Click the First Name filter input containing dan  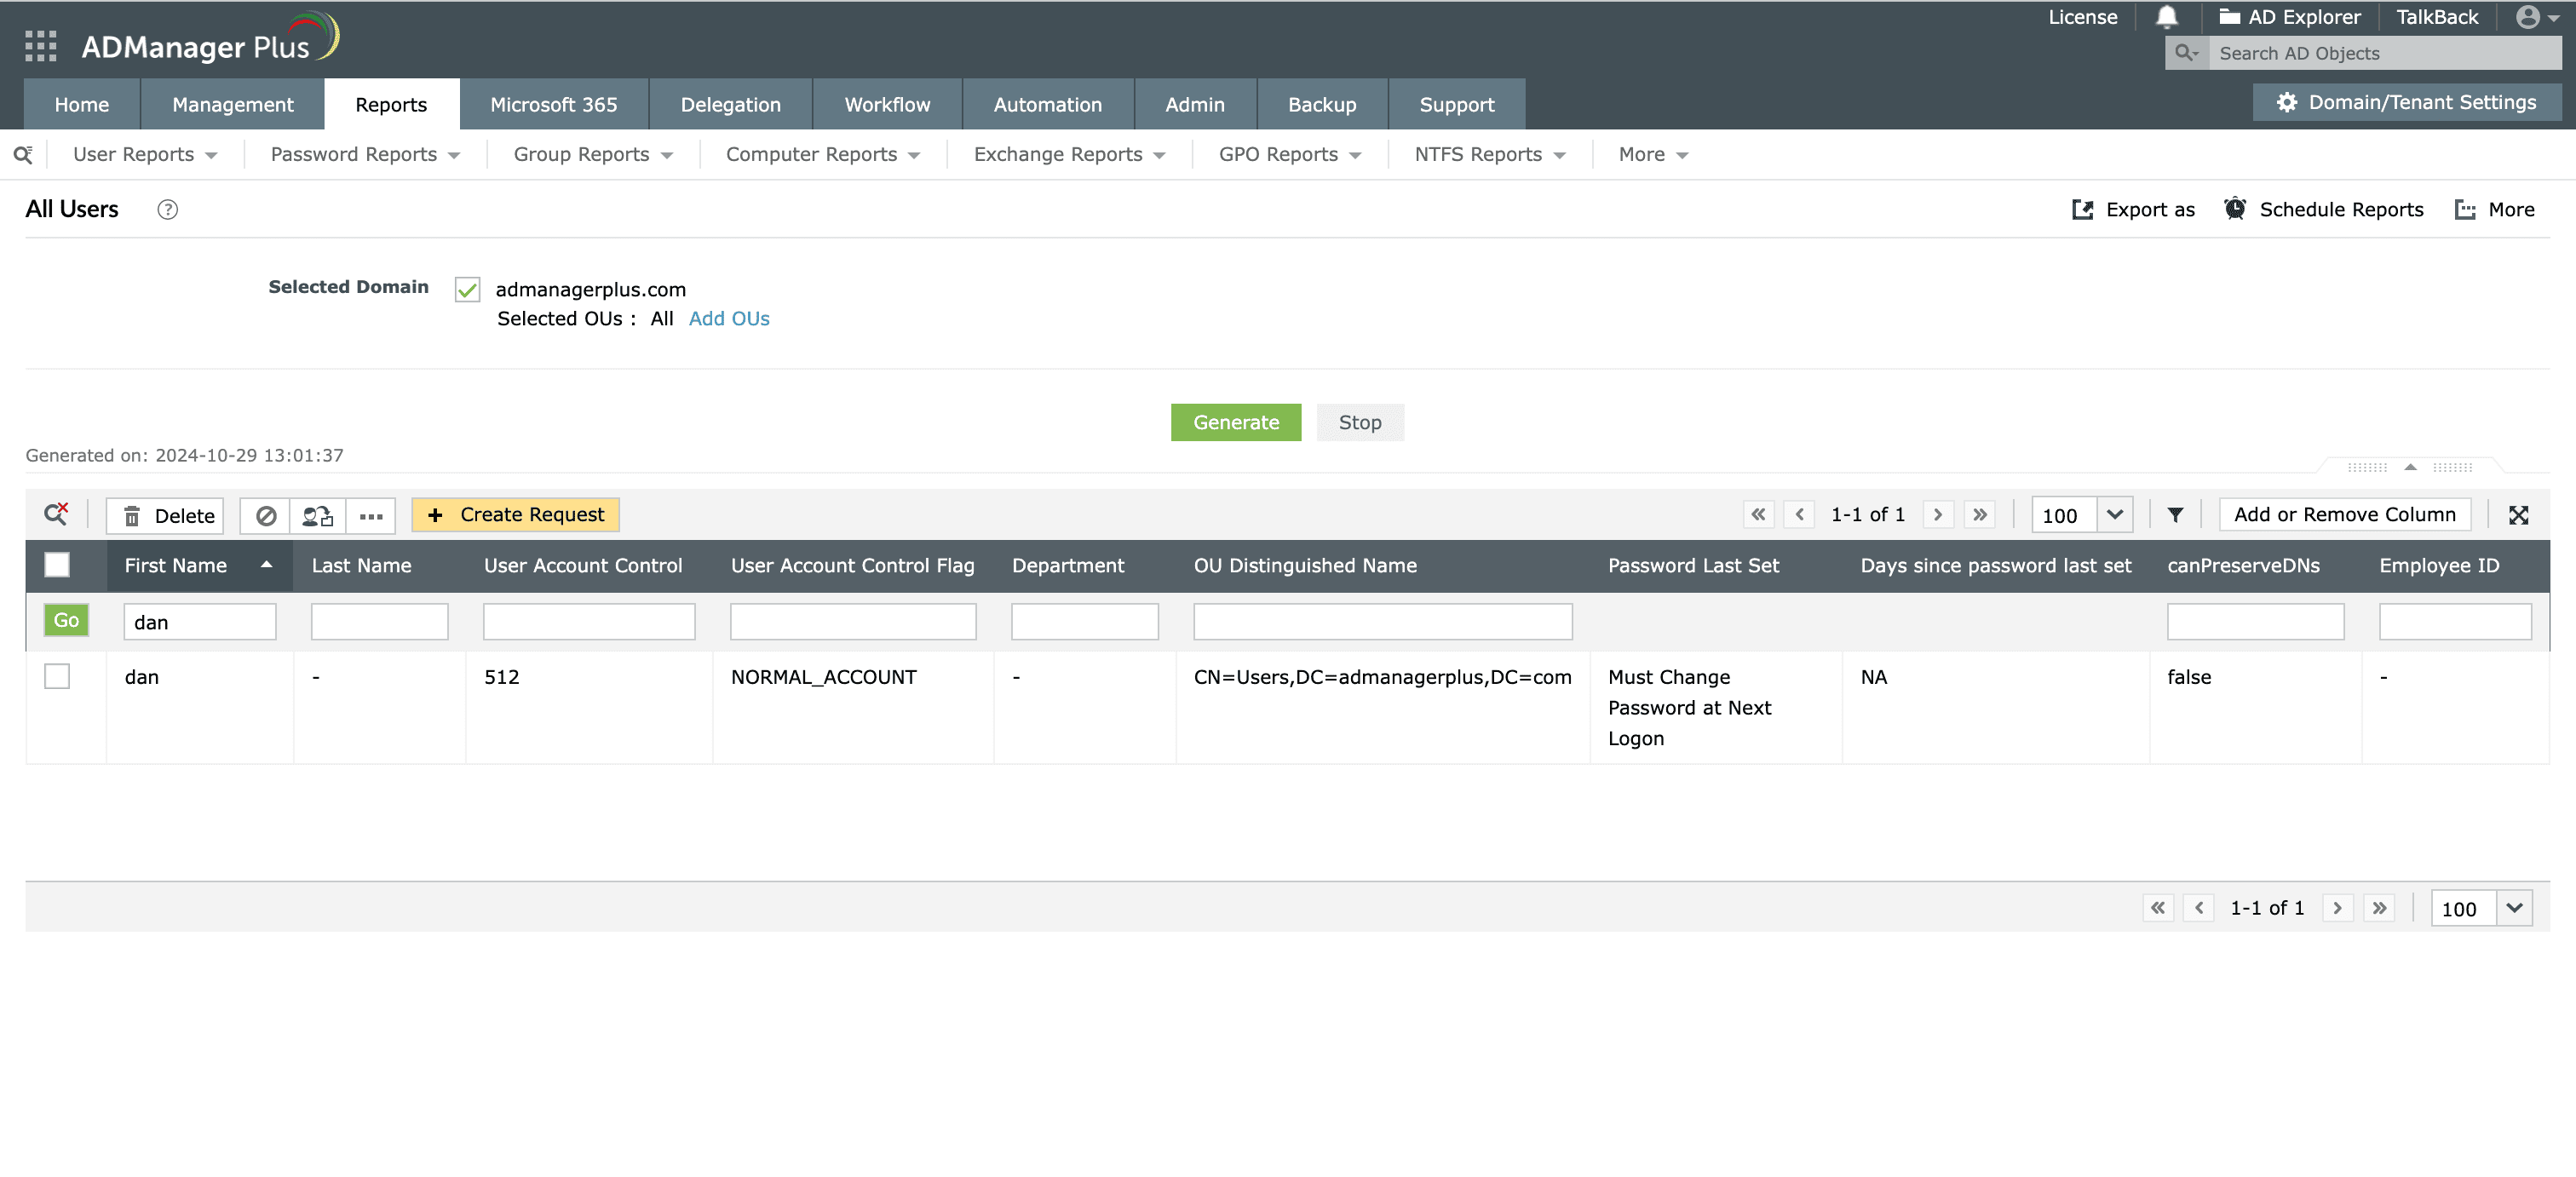click(199, 620)
